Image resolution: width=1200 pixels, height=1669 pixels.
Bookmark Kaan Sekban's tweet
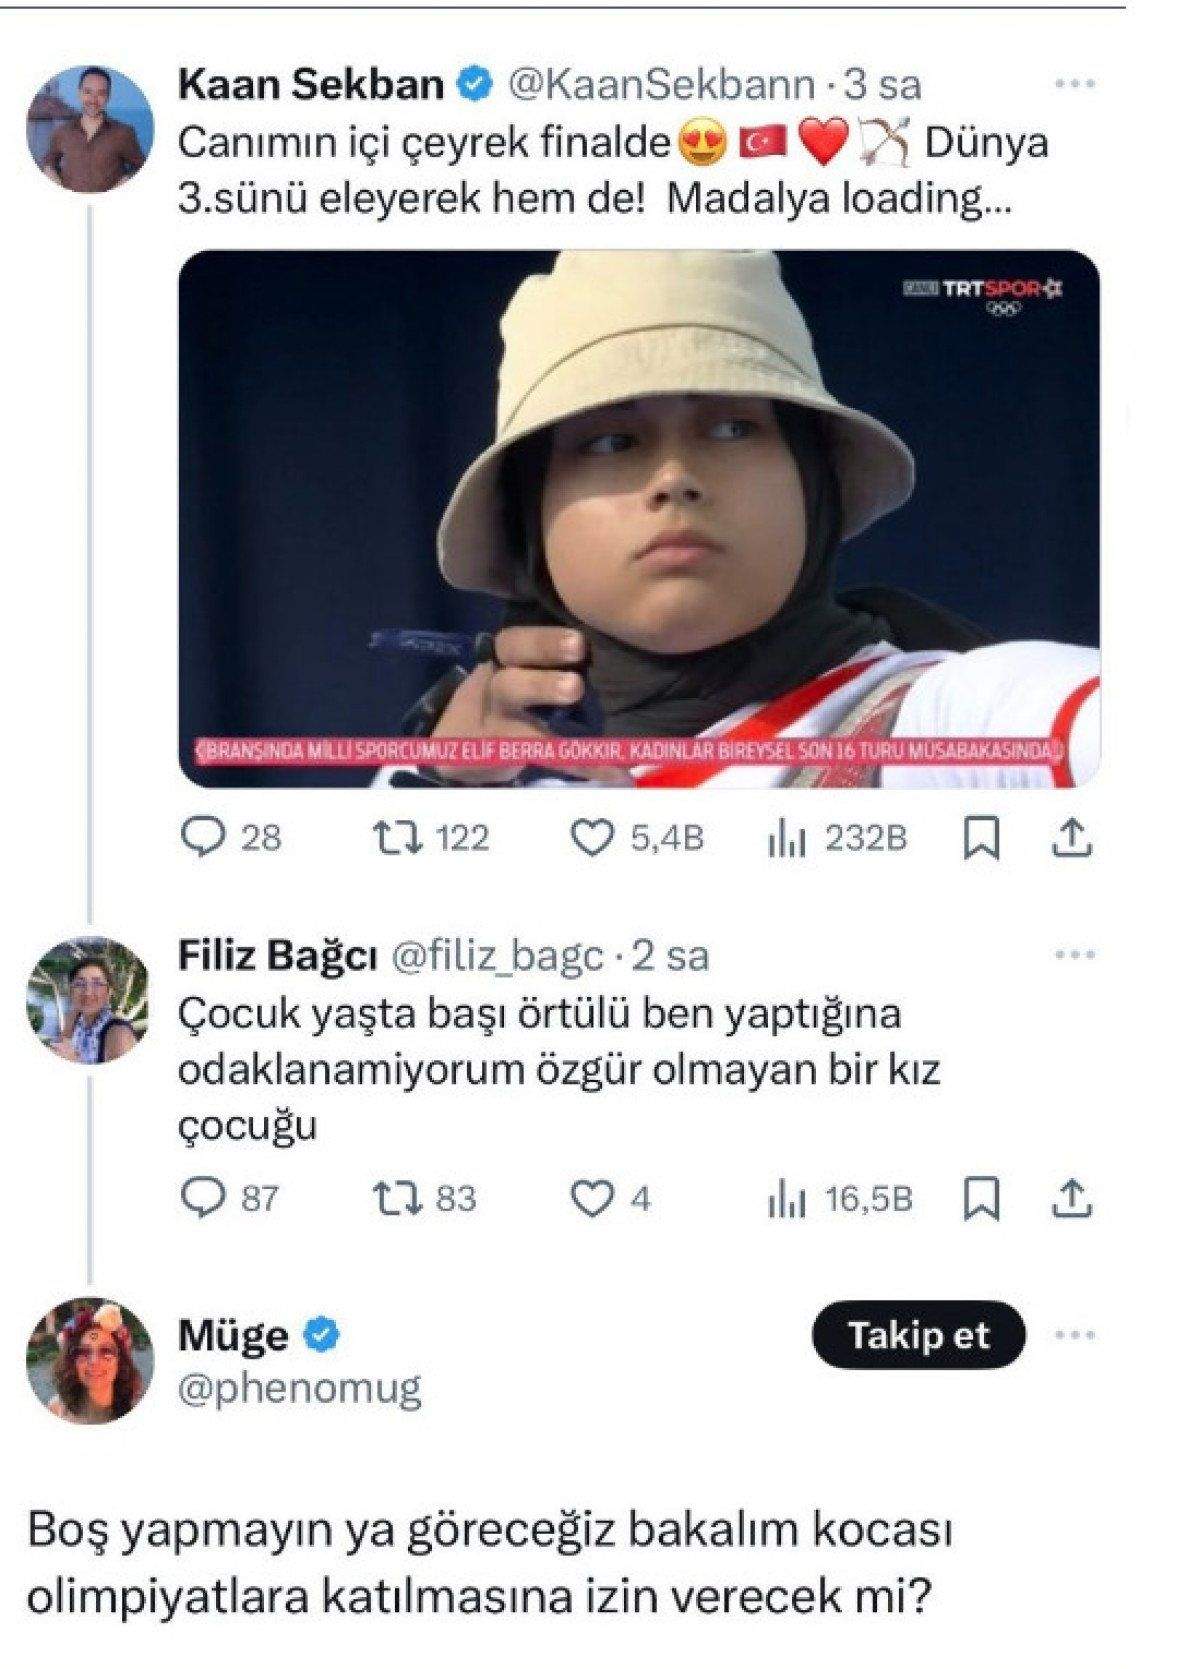pos(980,838)
